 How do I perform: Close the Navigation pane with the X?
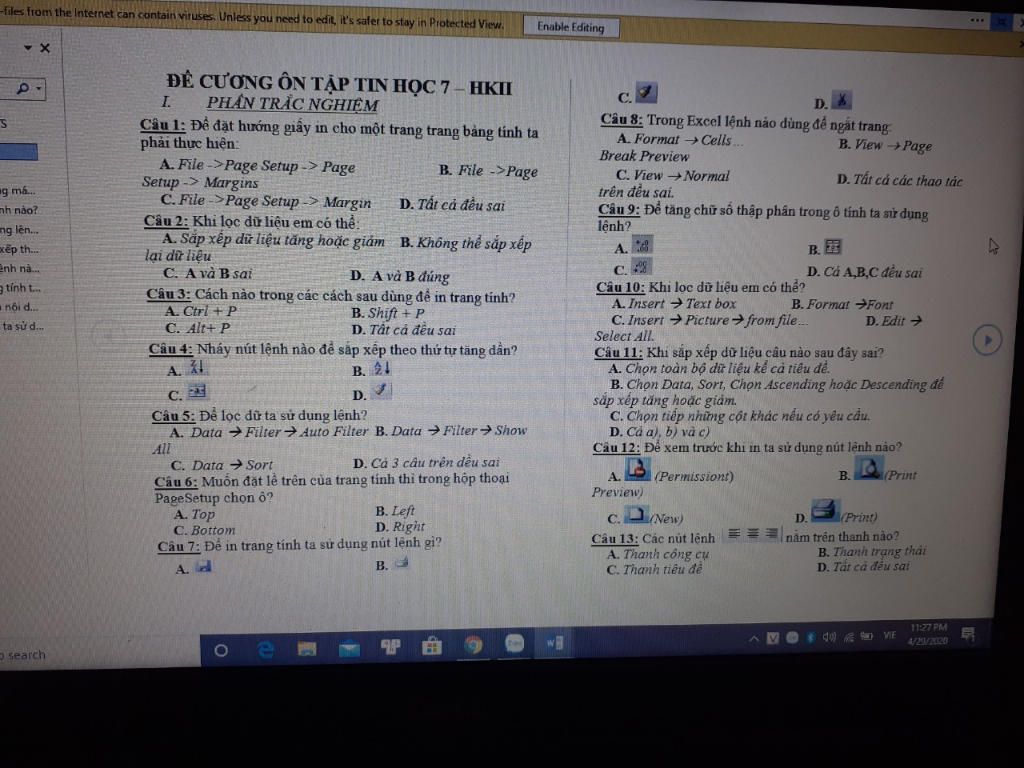click(45, 48)
